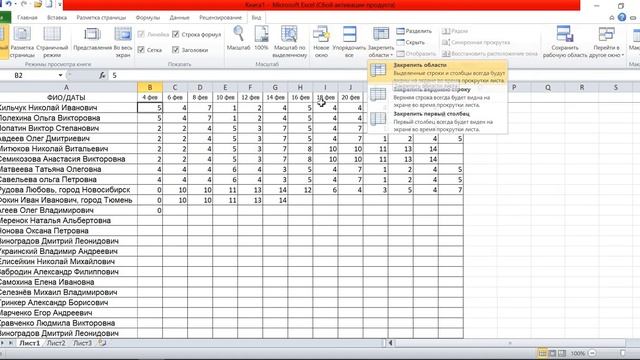The width and height of the screenshot is (640, 360).
Task: Open Custom Views (Представления)
Action: pos(92,40)
